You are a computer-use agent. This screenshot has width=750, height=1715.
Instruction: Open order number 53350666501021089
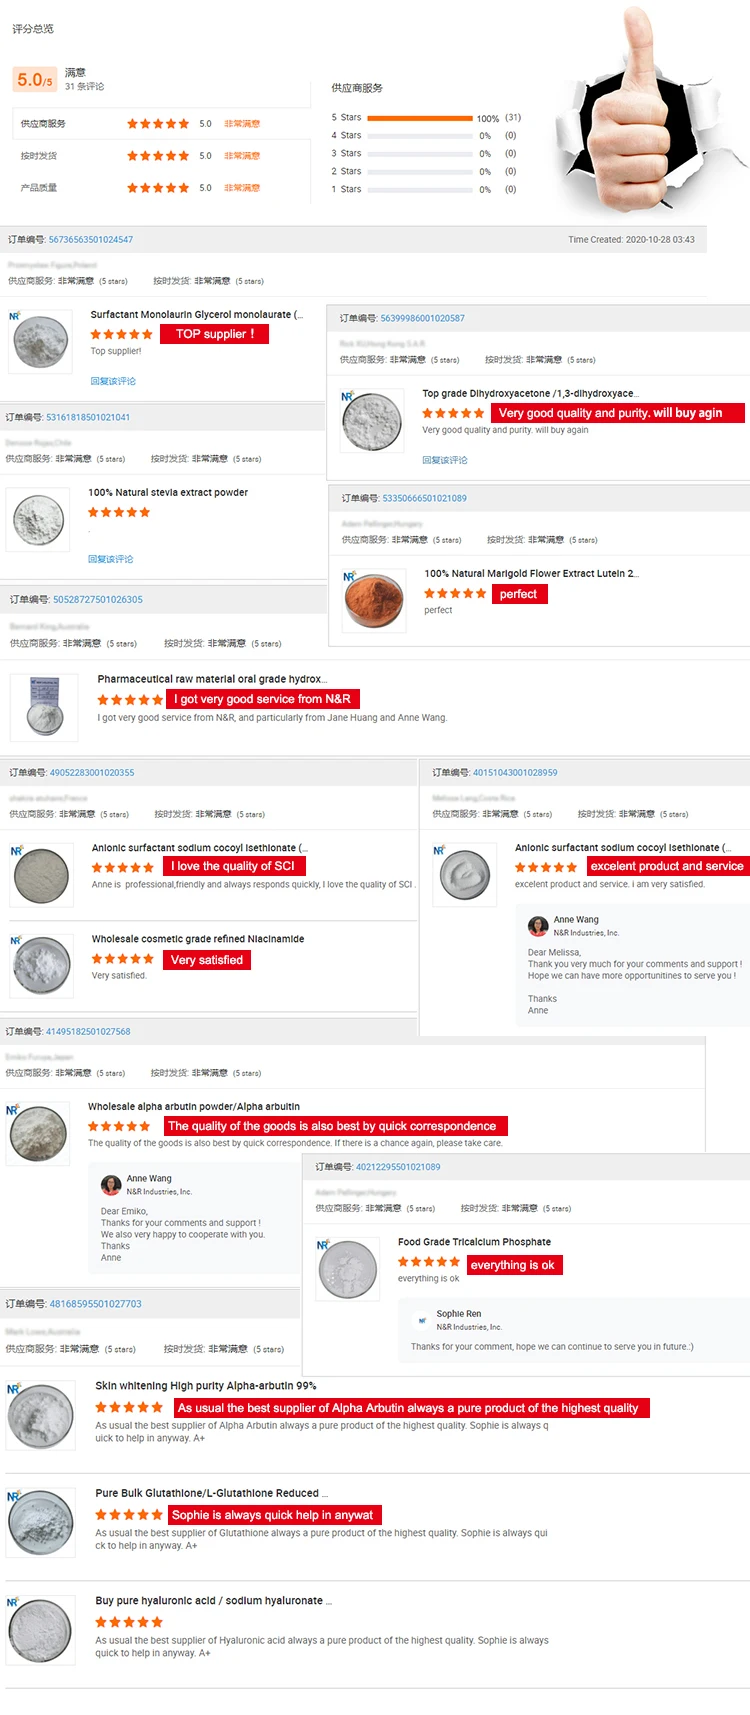pyautogui.click(x=424, y=498)
